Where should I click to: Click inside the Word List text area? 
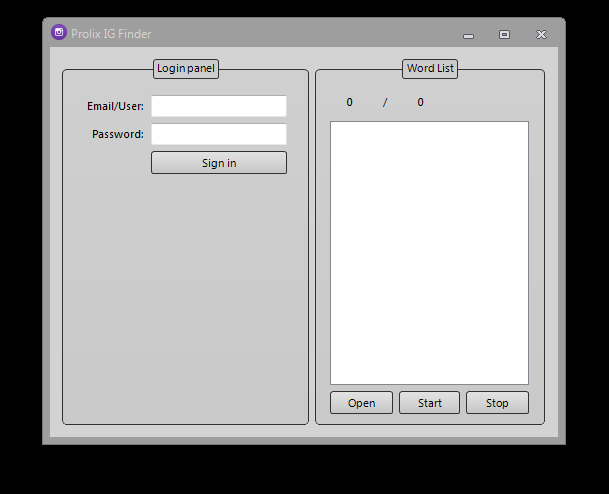point(430,253)
